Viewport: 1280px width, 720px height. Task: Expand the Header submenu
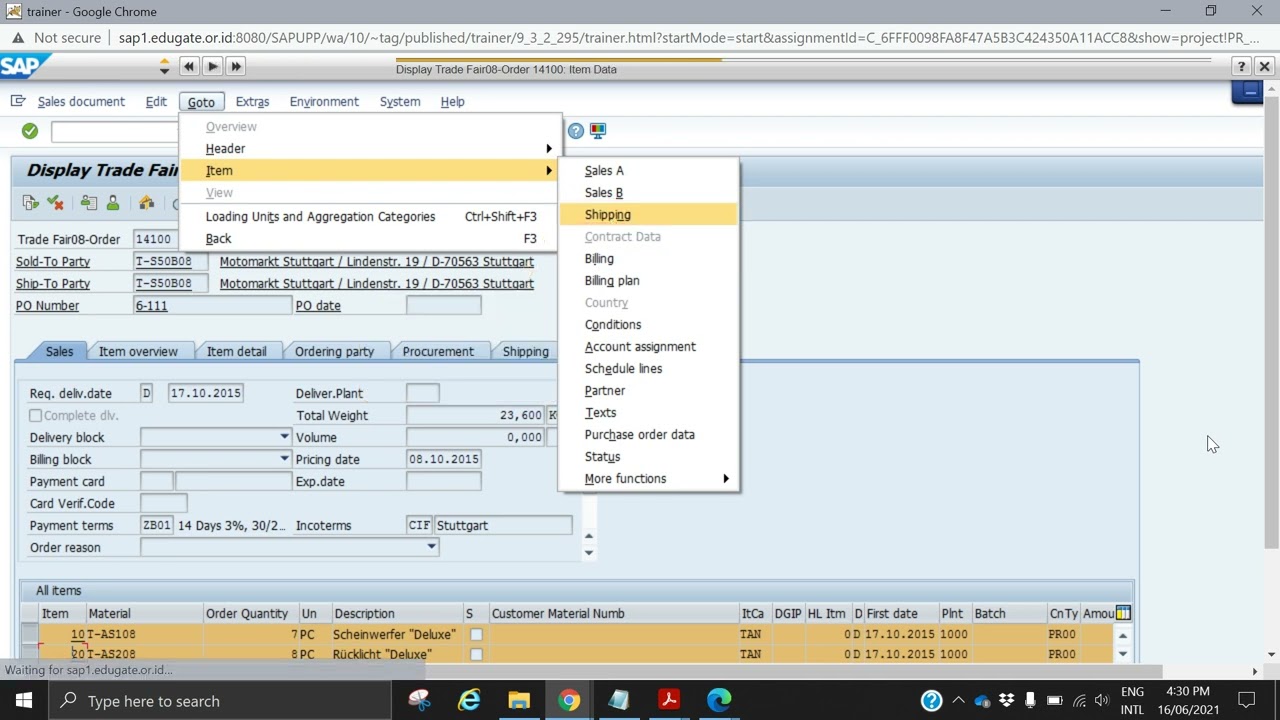pyautogui.click(x=370, y=148)
